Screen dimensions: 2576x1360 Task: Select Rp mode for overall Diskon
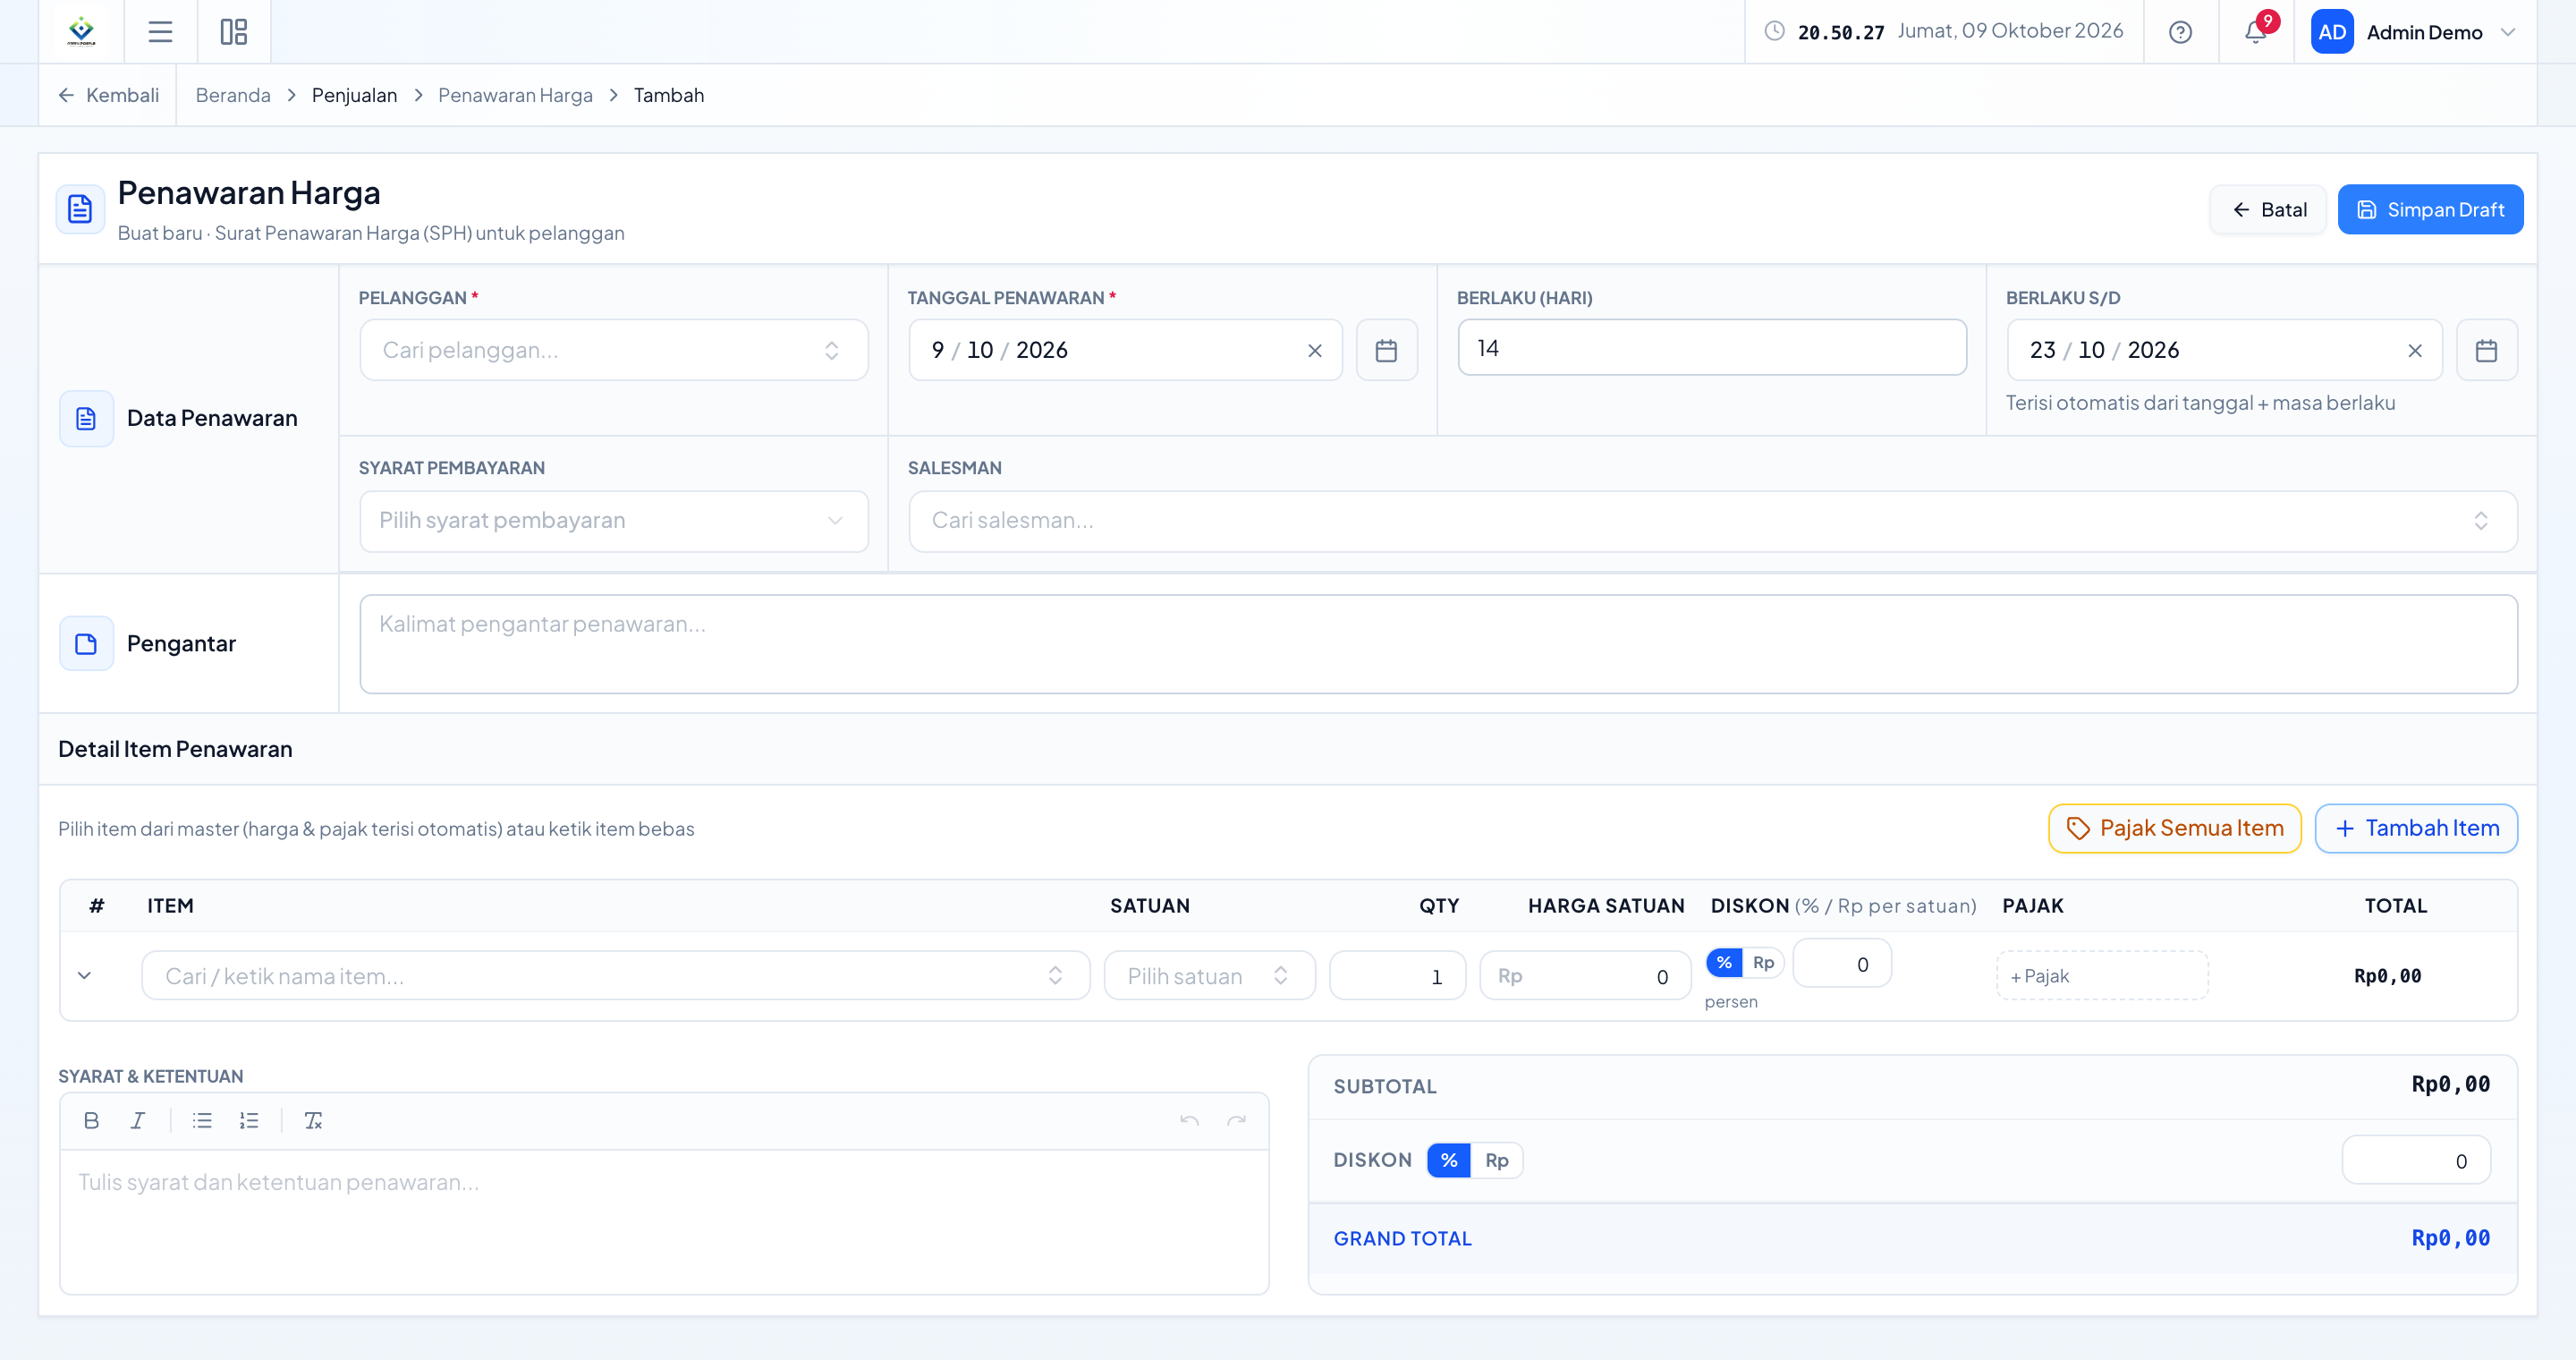pos(1496,1160)
